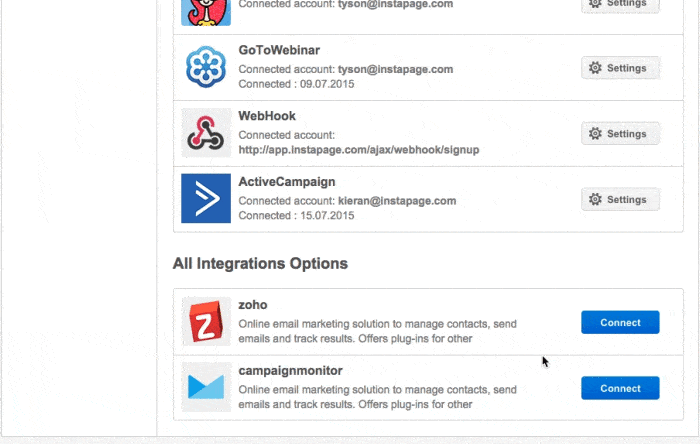The width and height of the screenshot is (700, 444).
Task: Connect the campaignmonitor integration
Action: (x=620, y=388)
